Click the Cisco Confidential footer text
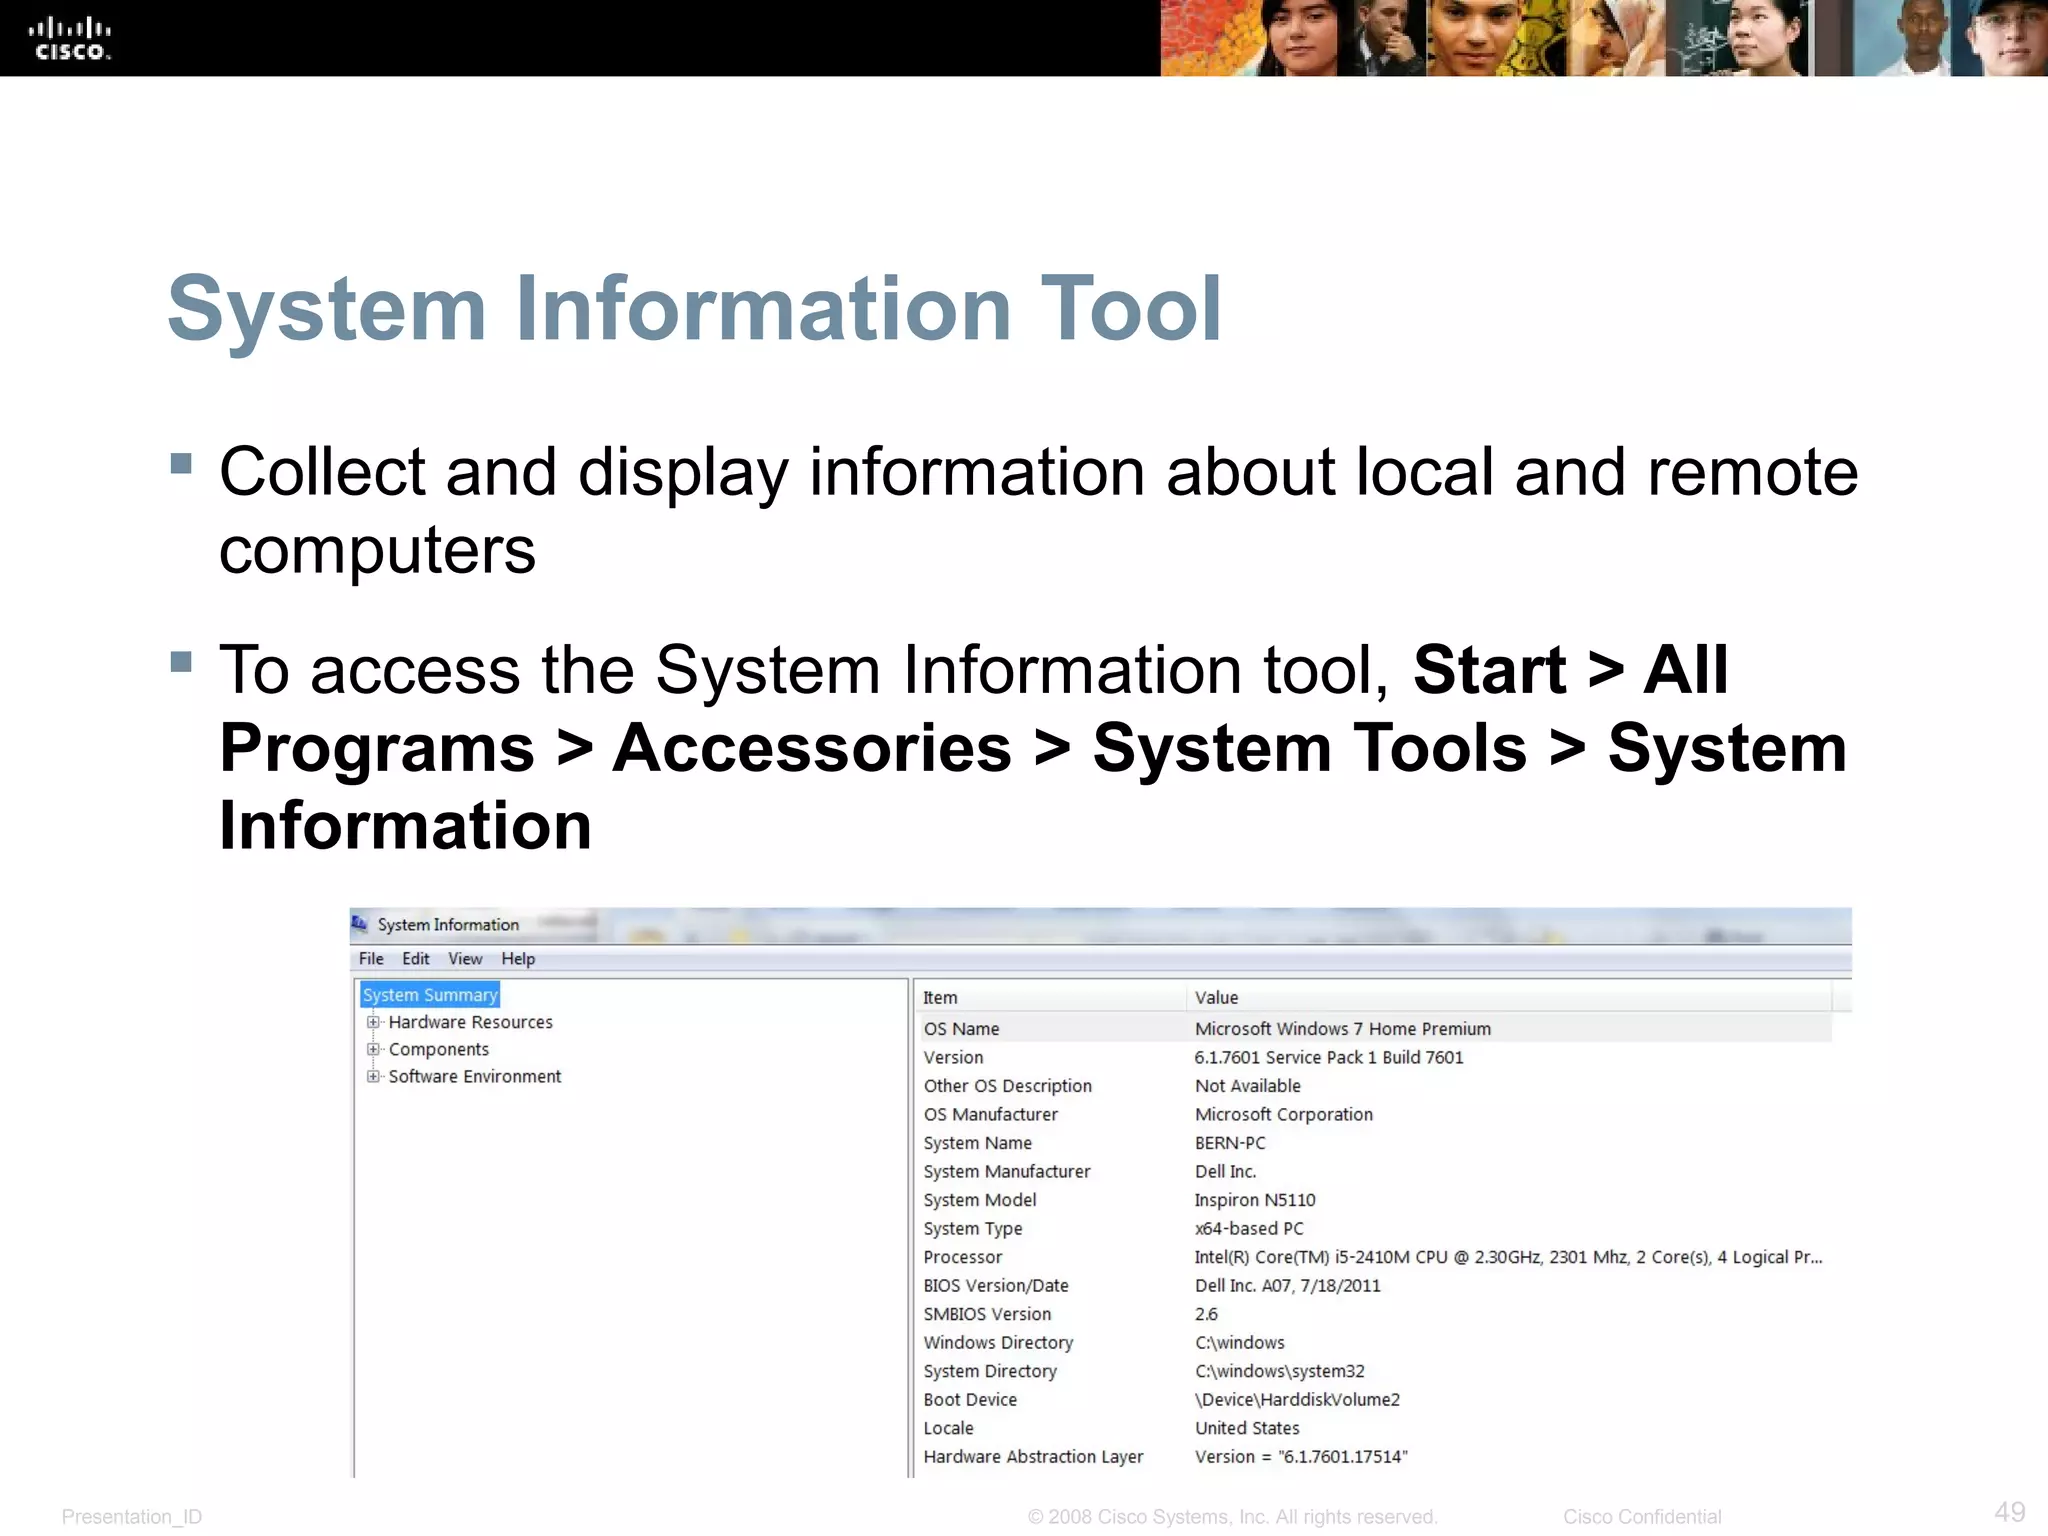Screen dimensions: 2048x1536 point(1642,1516)
